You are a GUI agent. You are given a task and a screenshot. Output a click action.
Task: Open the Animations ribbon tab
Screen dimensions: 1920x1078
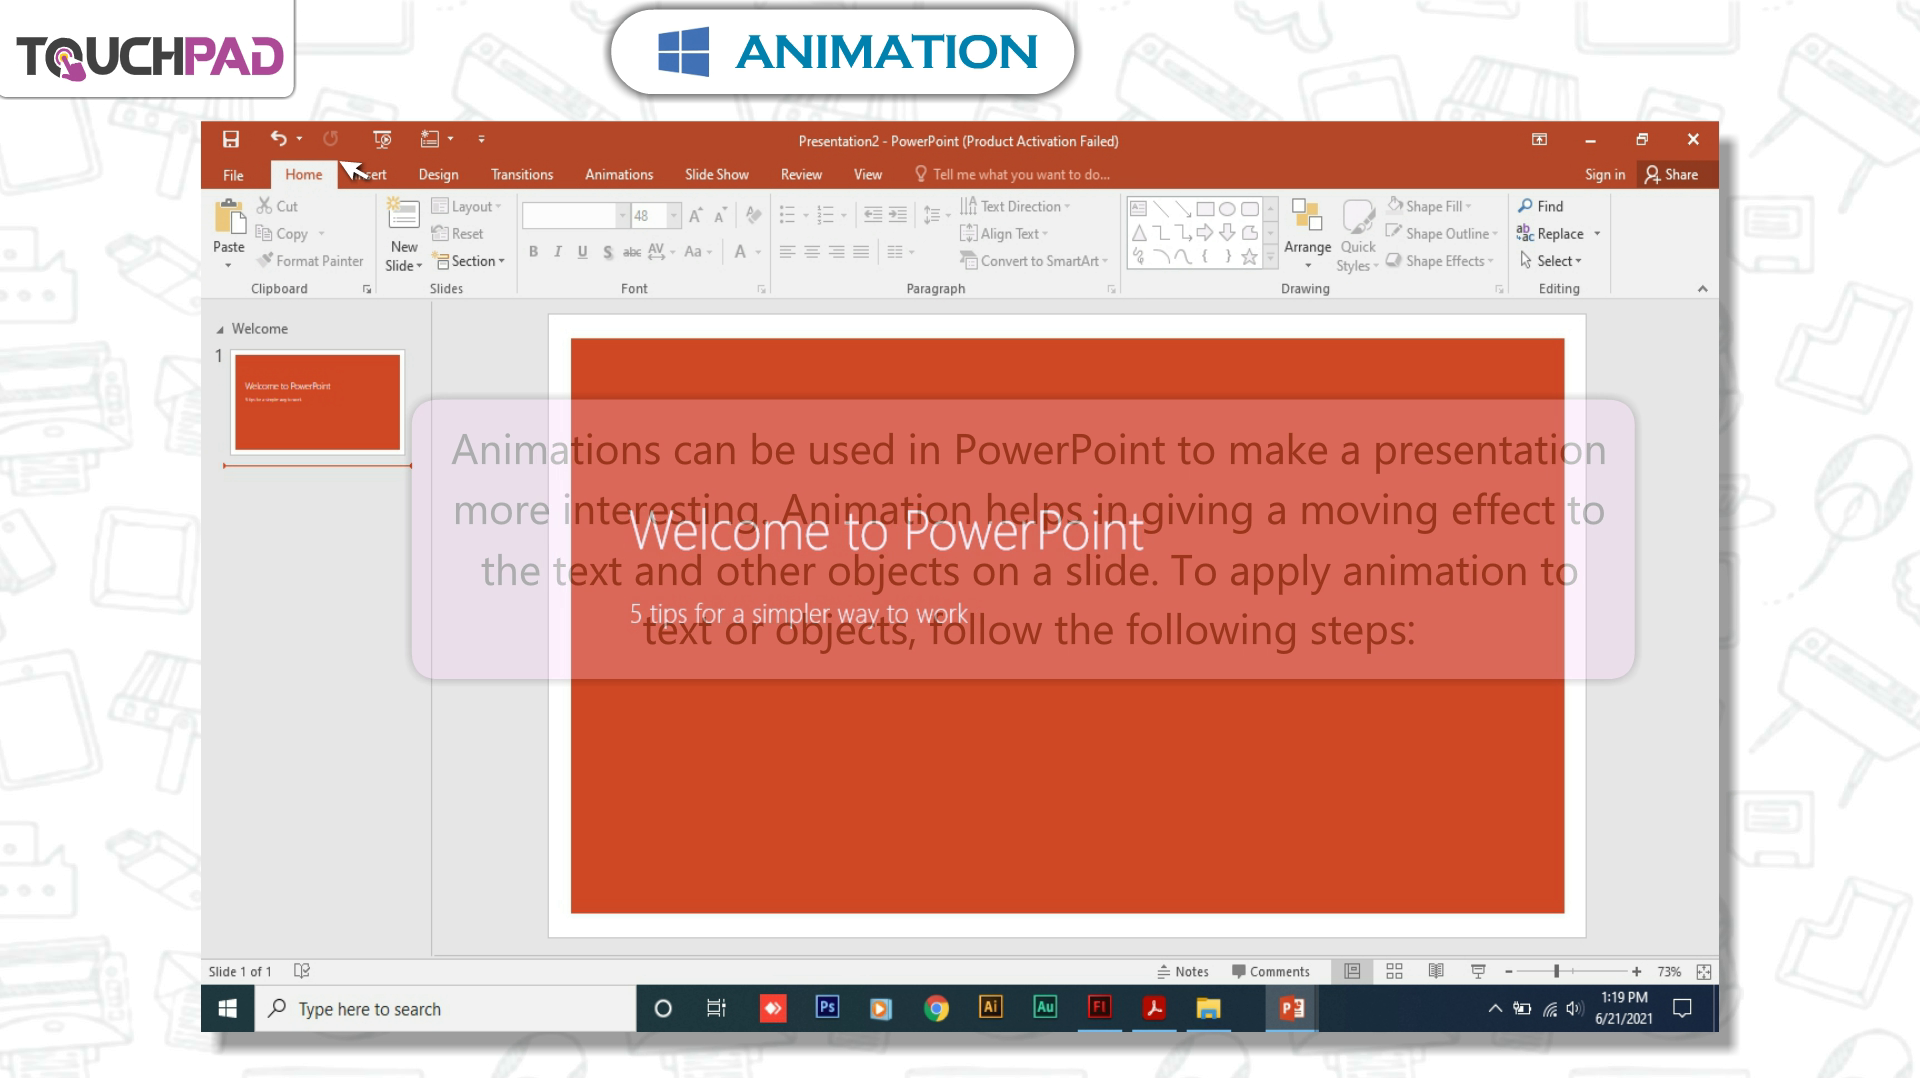tap(618, 174)
